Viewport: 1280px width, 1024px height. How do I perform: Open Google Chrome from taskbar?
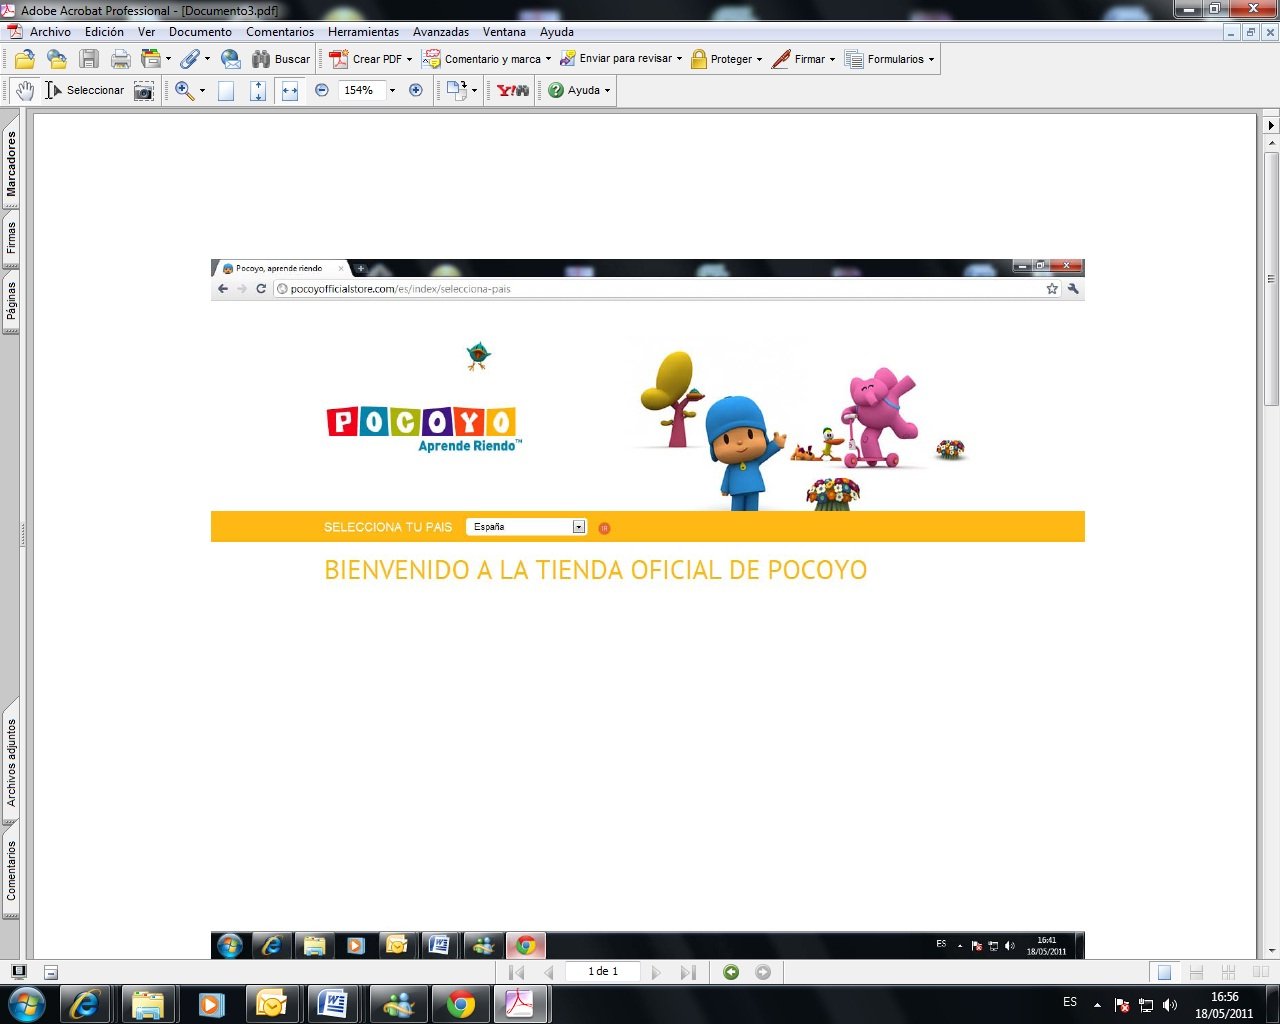pos(461,1003)
